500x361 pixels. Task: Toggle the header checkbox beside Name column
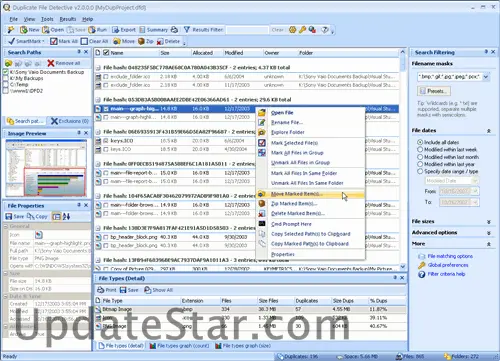click(106, 53)
